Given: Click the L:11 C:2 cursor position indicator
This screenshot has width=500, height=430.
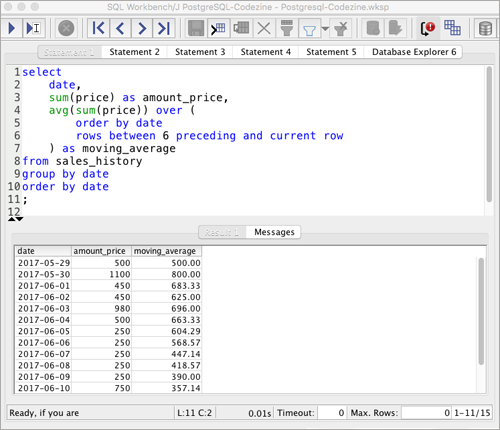Looking at the screenshot, I should (x=195, y=413).
